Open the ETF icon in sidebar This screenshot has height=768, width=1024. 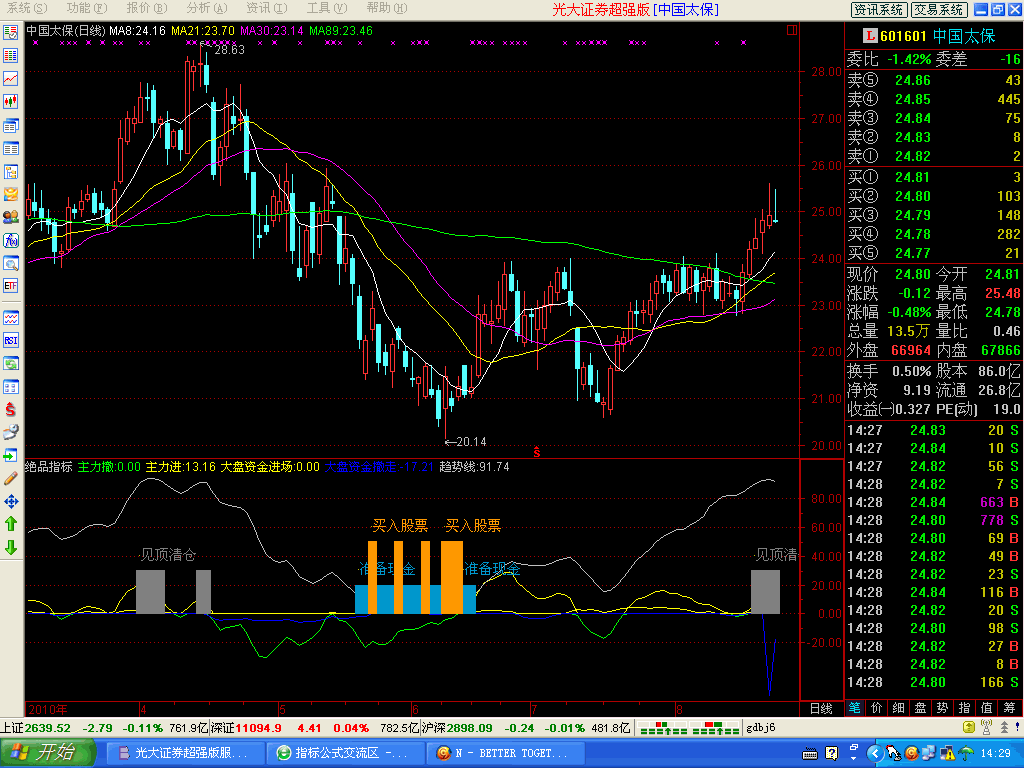pos(11,285)
